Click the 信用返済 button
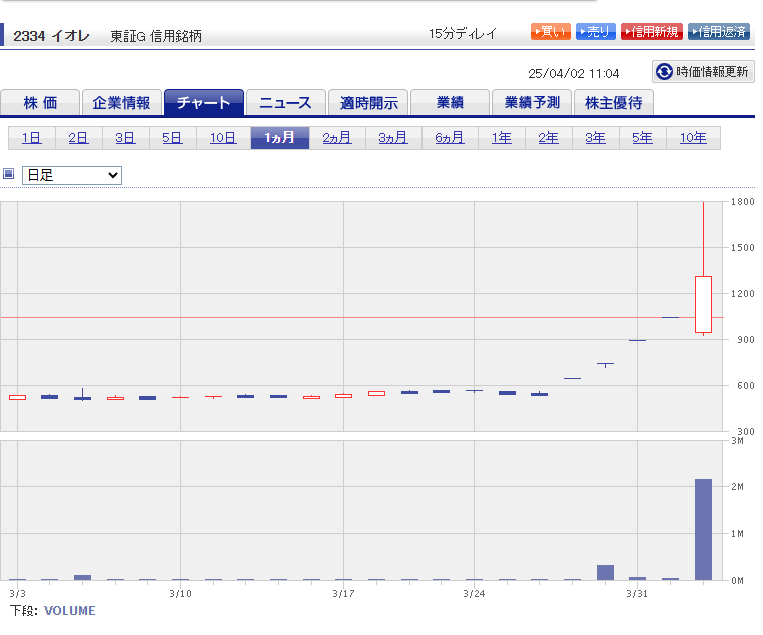 719,32
